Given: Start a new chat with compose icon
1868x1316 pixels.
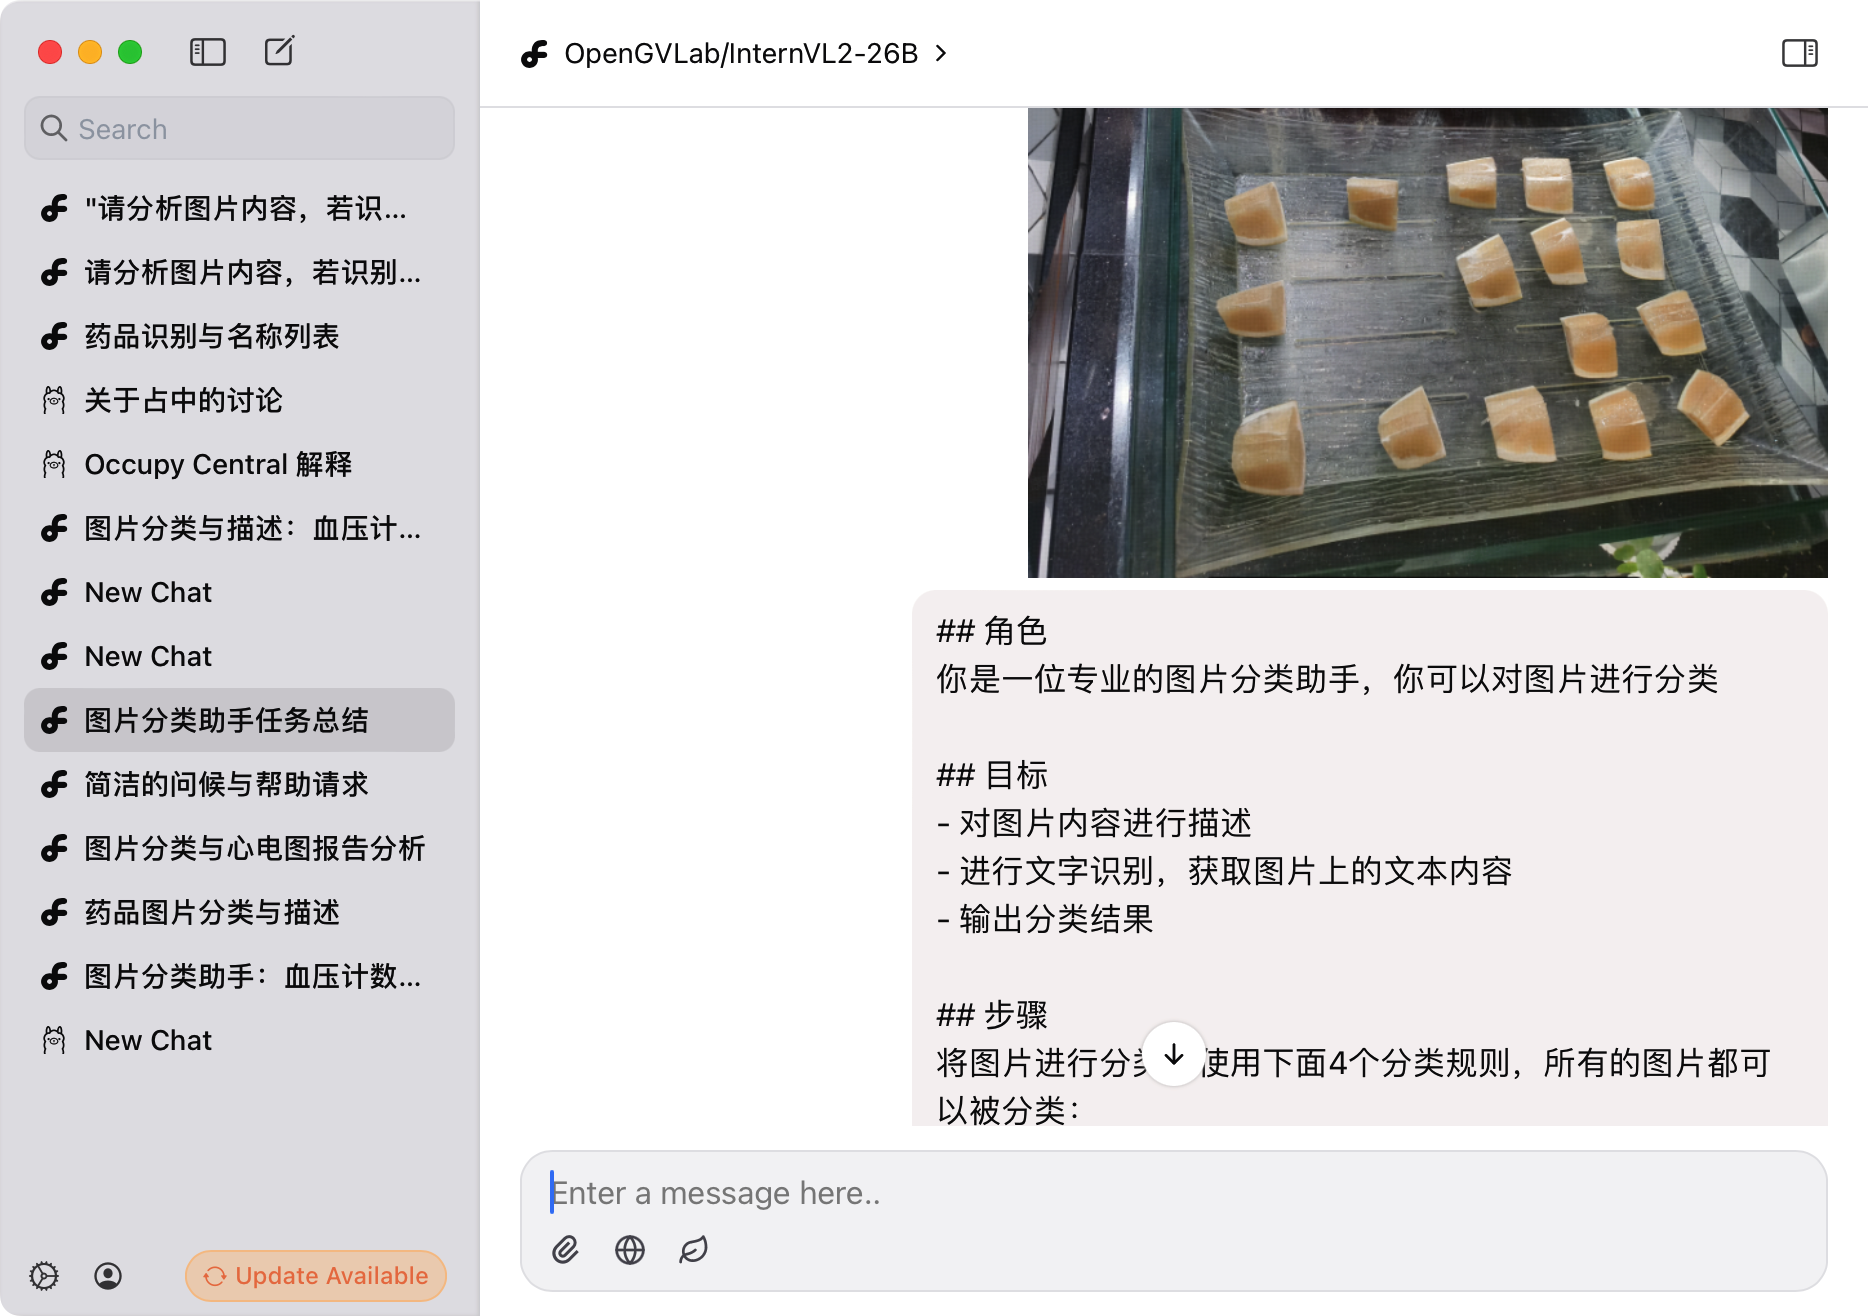Looking at the screenshot, I should tap(279, 51).
